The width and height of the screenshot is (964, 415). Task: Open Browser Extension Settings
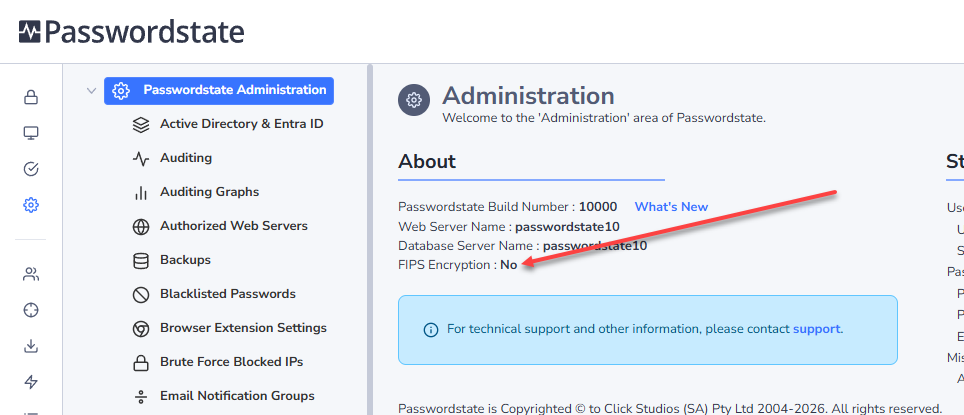(243, 328)
